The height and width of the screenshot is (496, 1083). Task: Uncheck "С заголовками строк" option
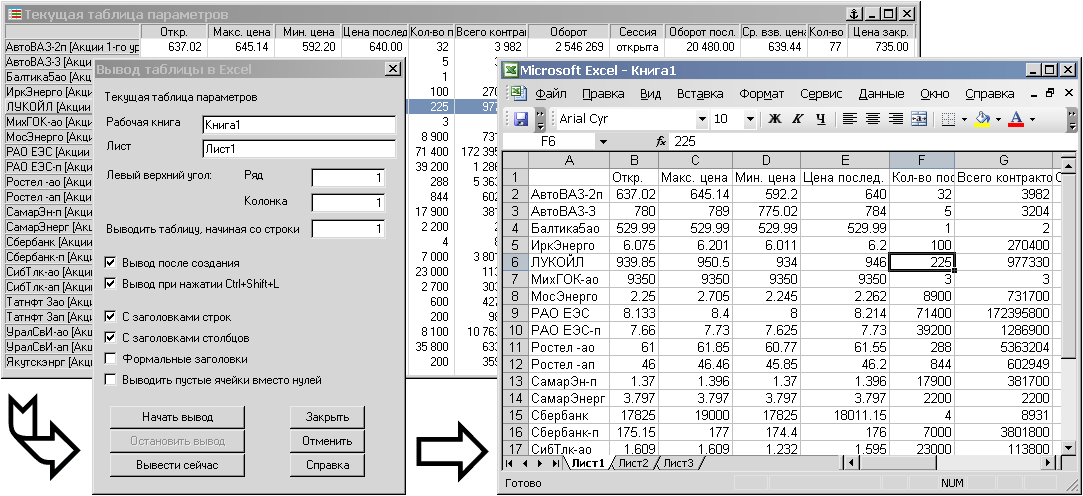(110, 317)
